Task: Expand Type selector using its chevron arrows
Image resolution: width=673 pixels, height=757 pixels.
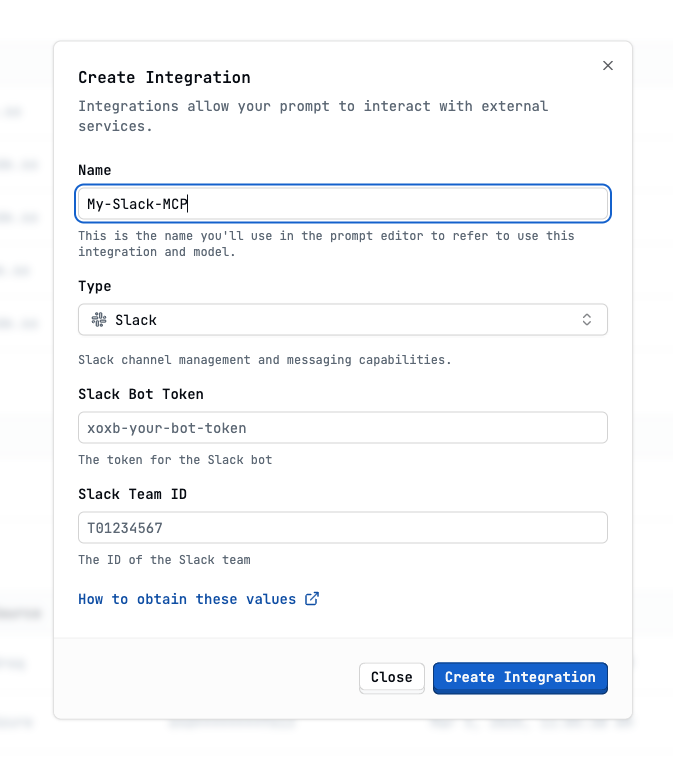Action: click(x=587, y=320)
